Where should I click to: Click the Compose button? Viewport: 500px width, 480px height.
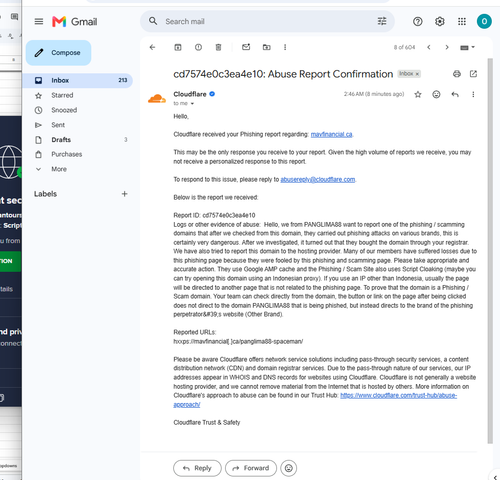(x=58, y=53)
